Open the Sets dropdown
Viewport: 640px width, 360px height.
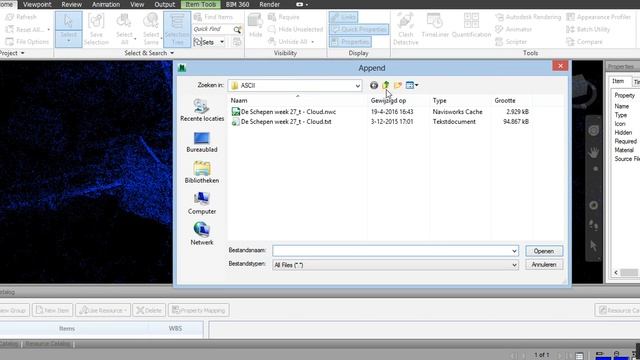[209, 42]
